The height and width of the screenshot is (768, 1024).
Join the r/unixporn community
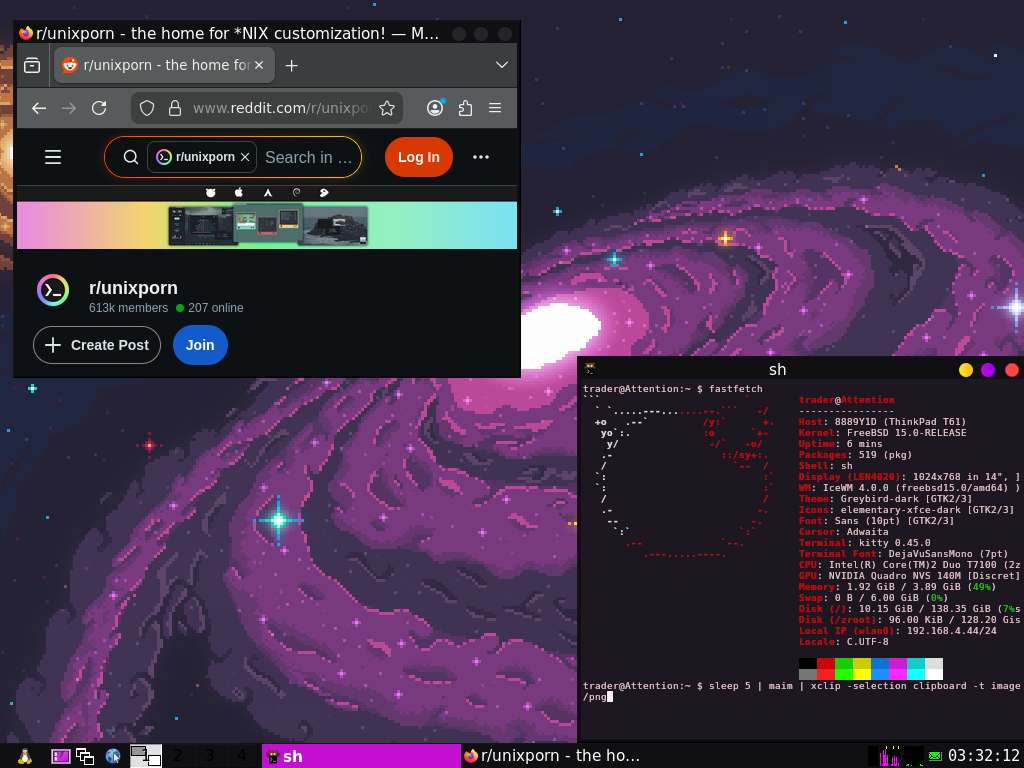coord(200,345)
